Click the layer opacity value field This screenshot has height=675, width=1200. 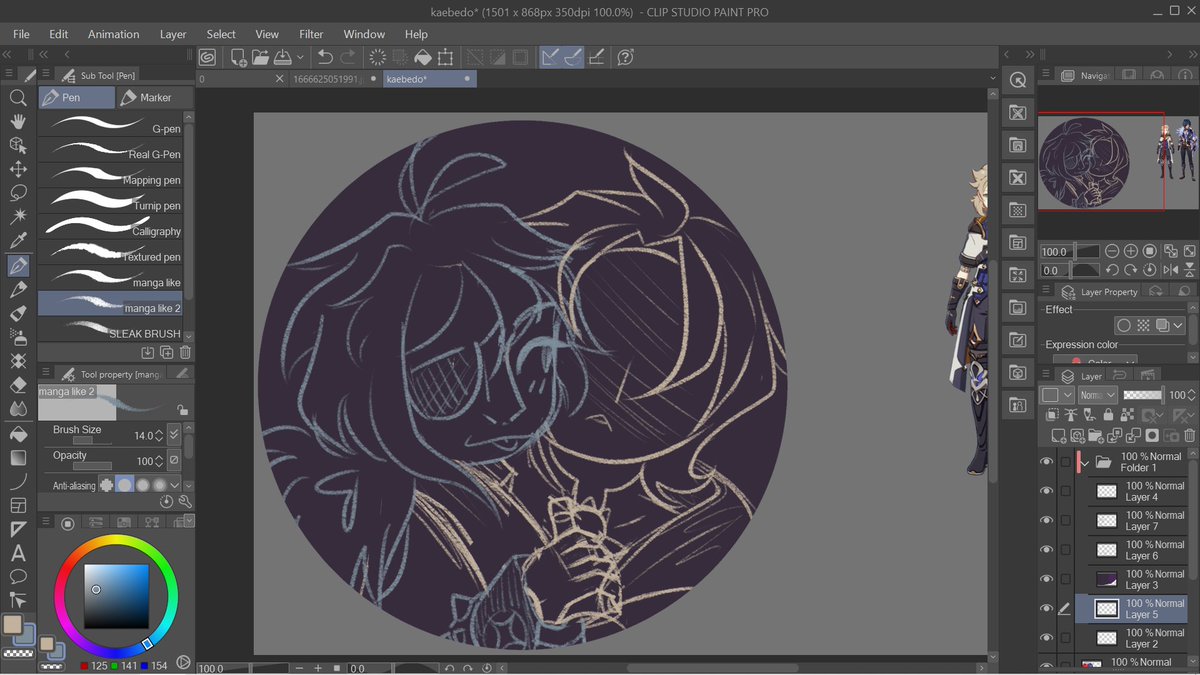click(1178, 395)
